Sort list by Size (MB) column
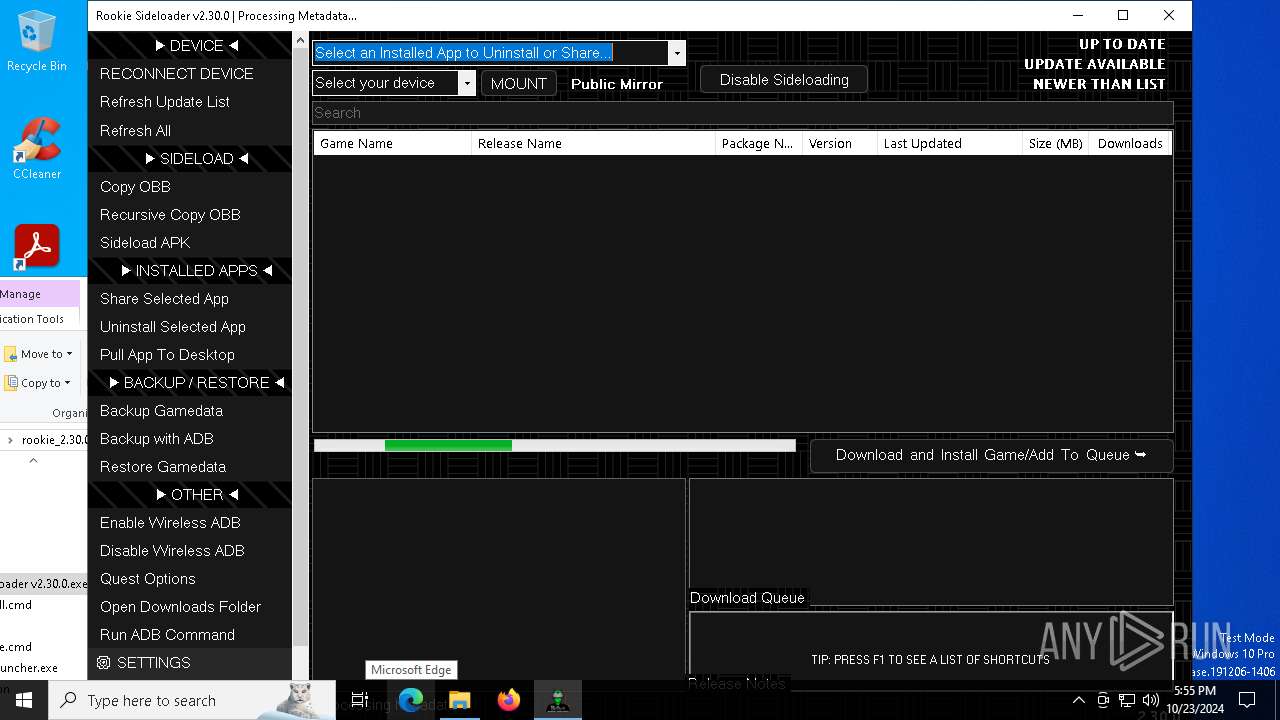 (1055, 143)
